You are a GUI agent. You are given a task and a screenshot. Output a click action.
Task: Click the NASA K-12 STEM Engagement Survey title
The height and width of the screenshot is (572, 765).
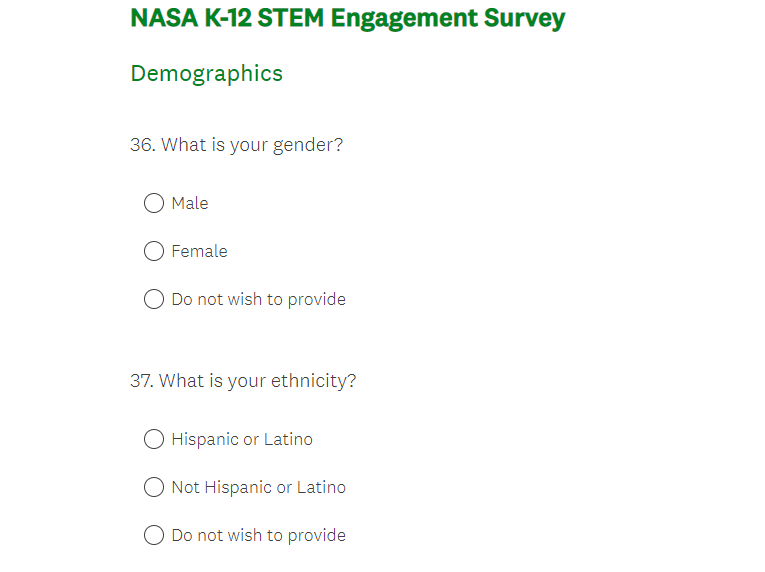347,18
